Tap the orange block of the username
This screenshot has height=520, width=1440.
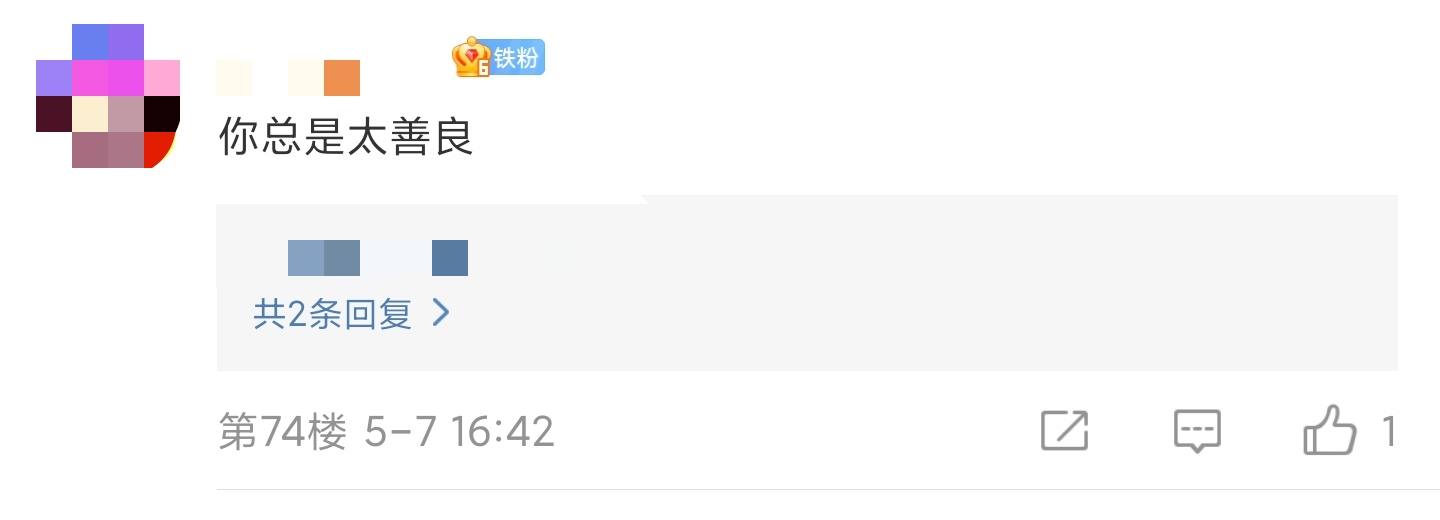click(x=342, y=78)
